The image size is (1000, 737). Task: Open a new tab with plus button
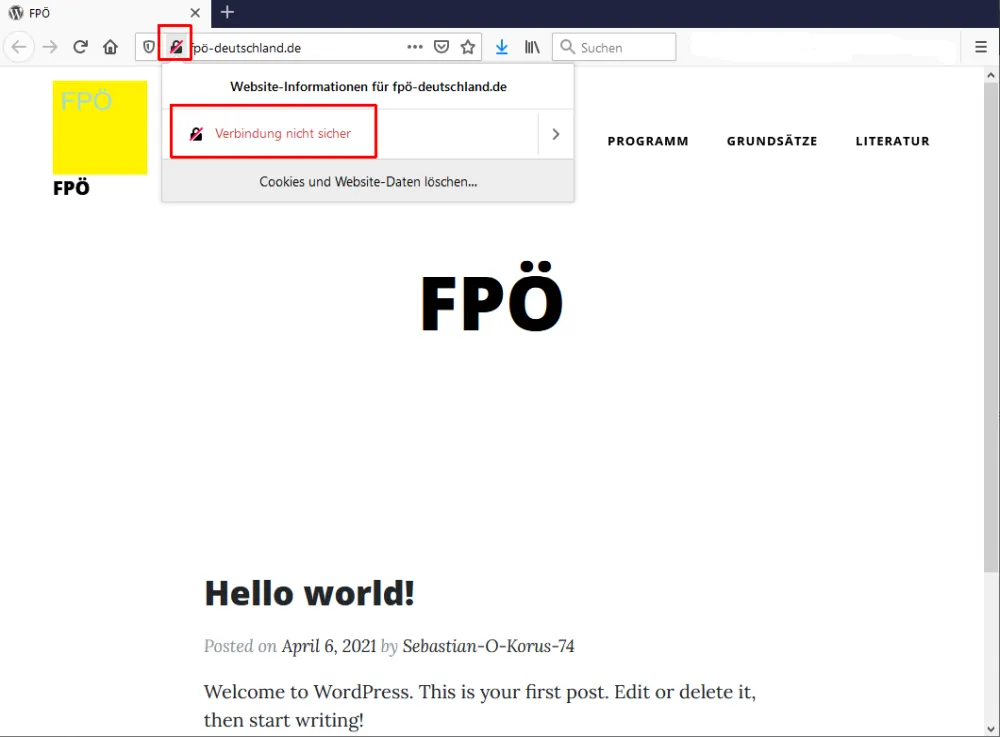pos(227,12)
